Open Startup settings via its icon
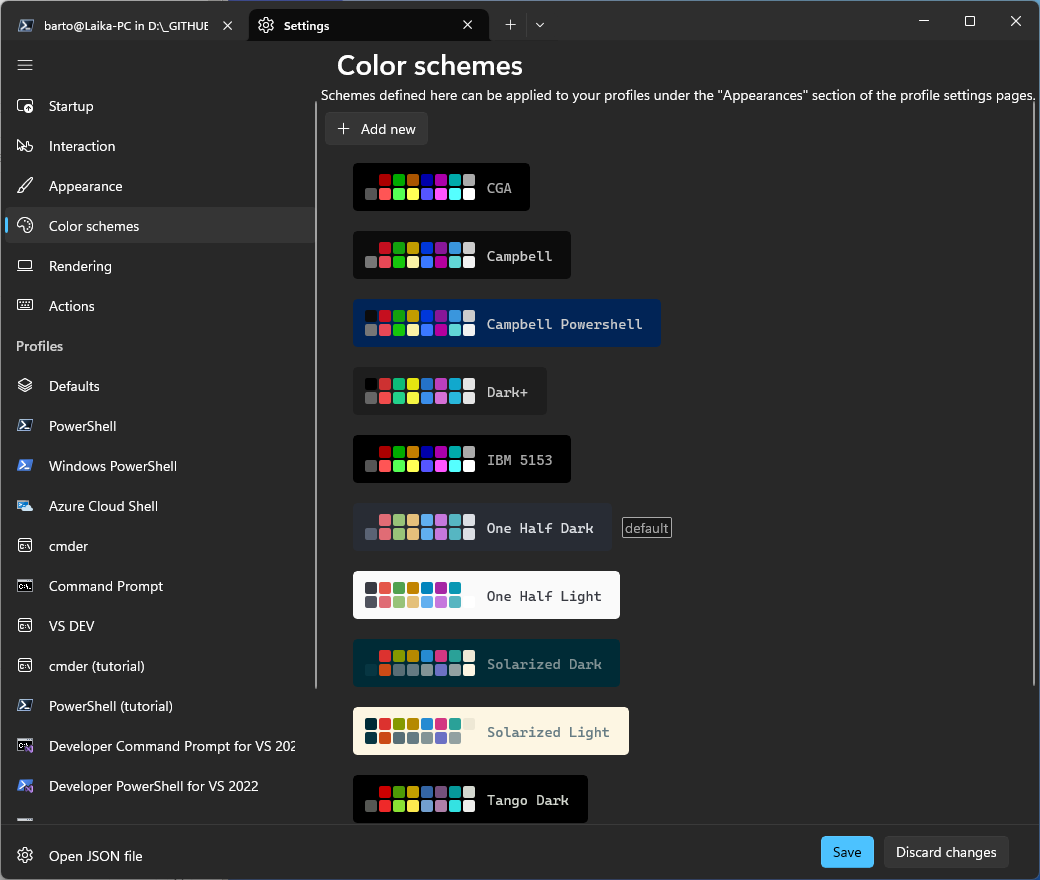This screenshot has width=1040, height=880. 26,106
